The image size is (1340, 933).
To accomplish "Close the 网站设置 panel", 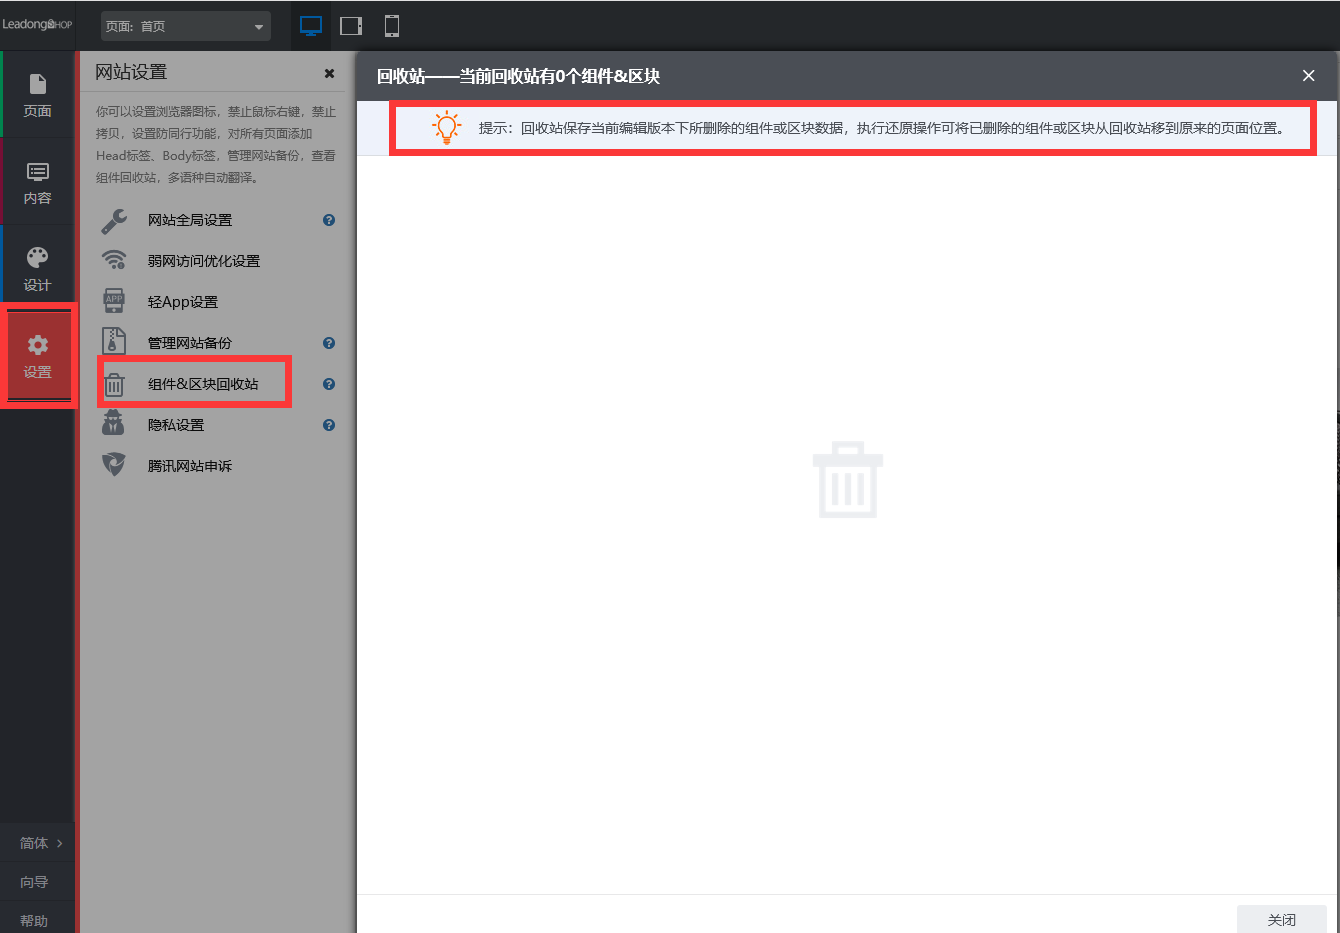I will [329, 73].
